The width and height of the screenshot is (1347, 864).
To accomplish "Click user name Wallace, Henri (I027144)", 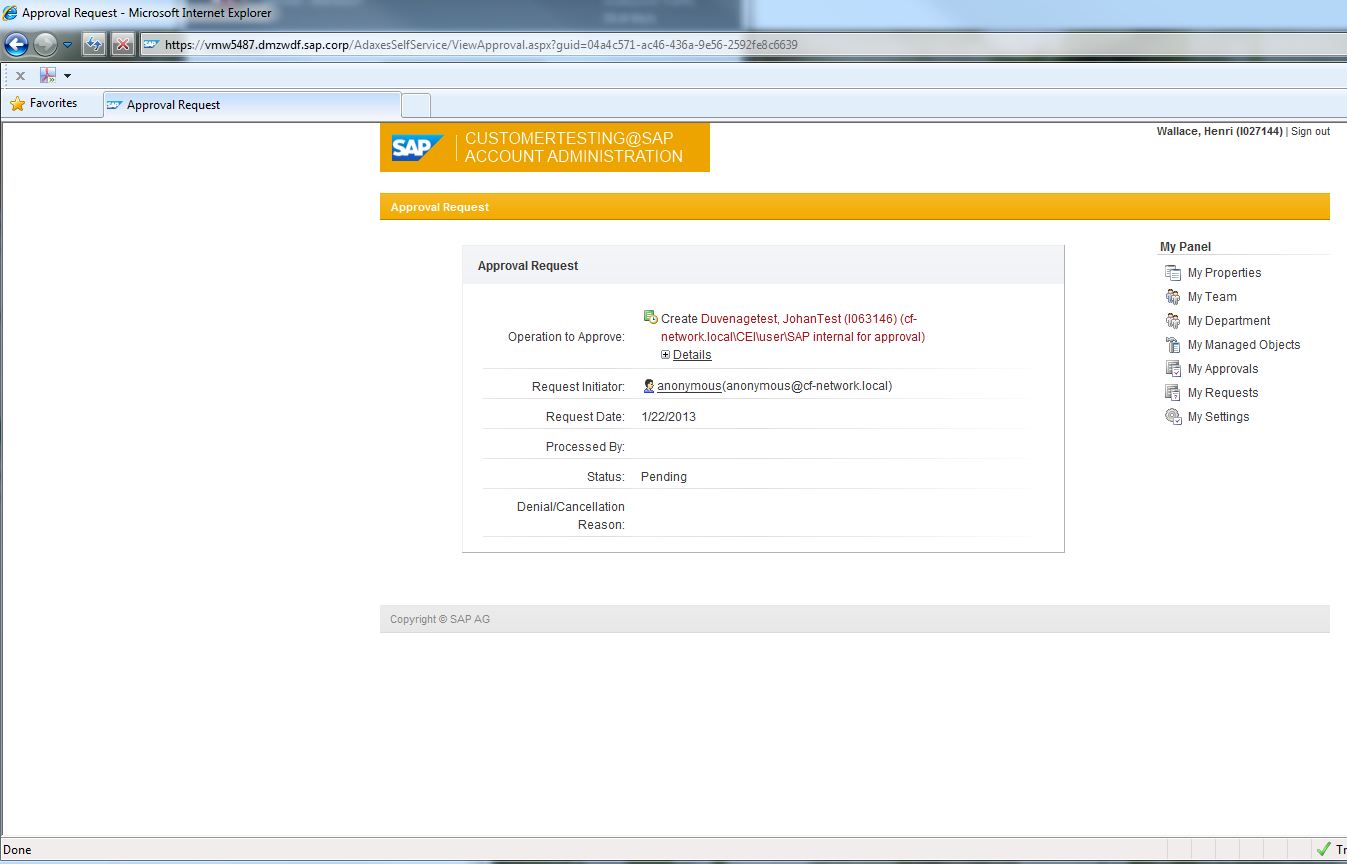I will 1219,131.
